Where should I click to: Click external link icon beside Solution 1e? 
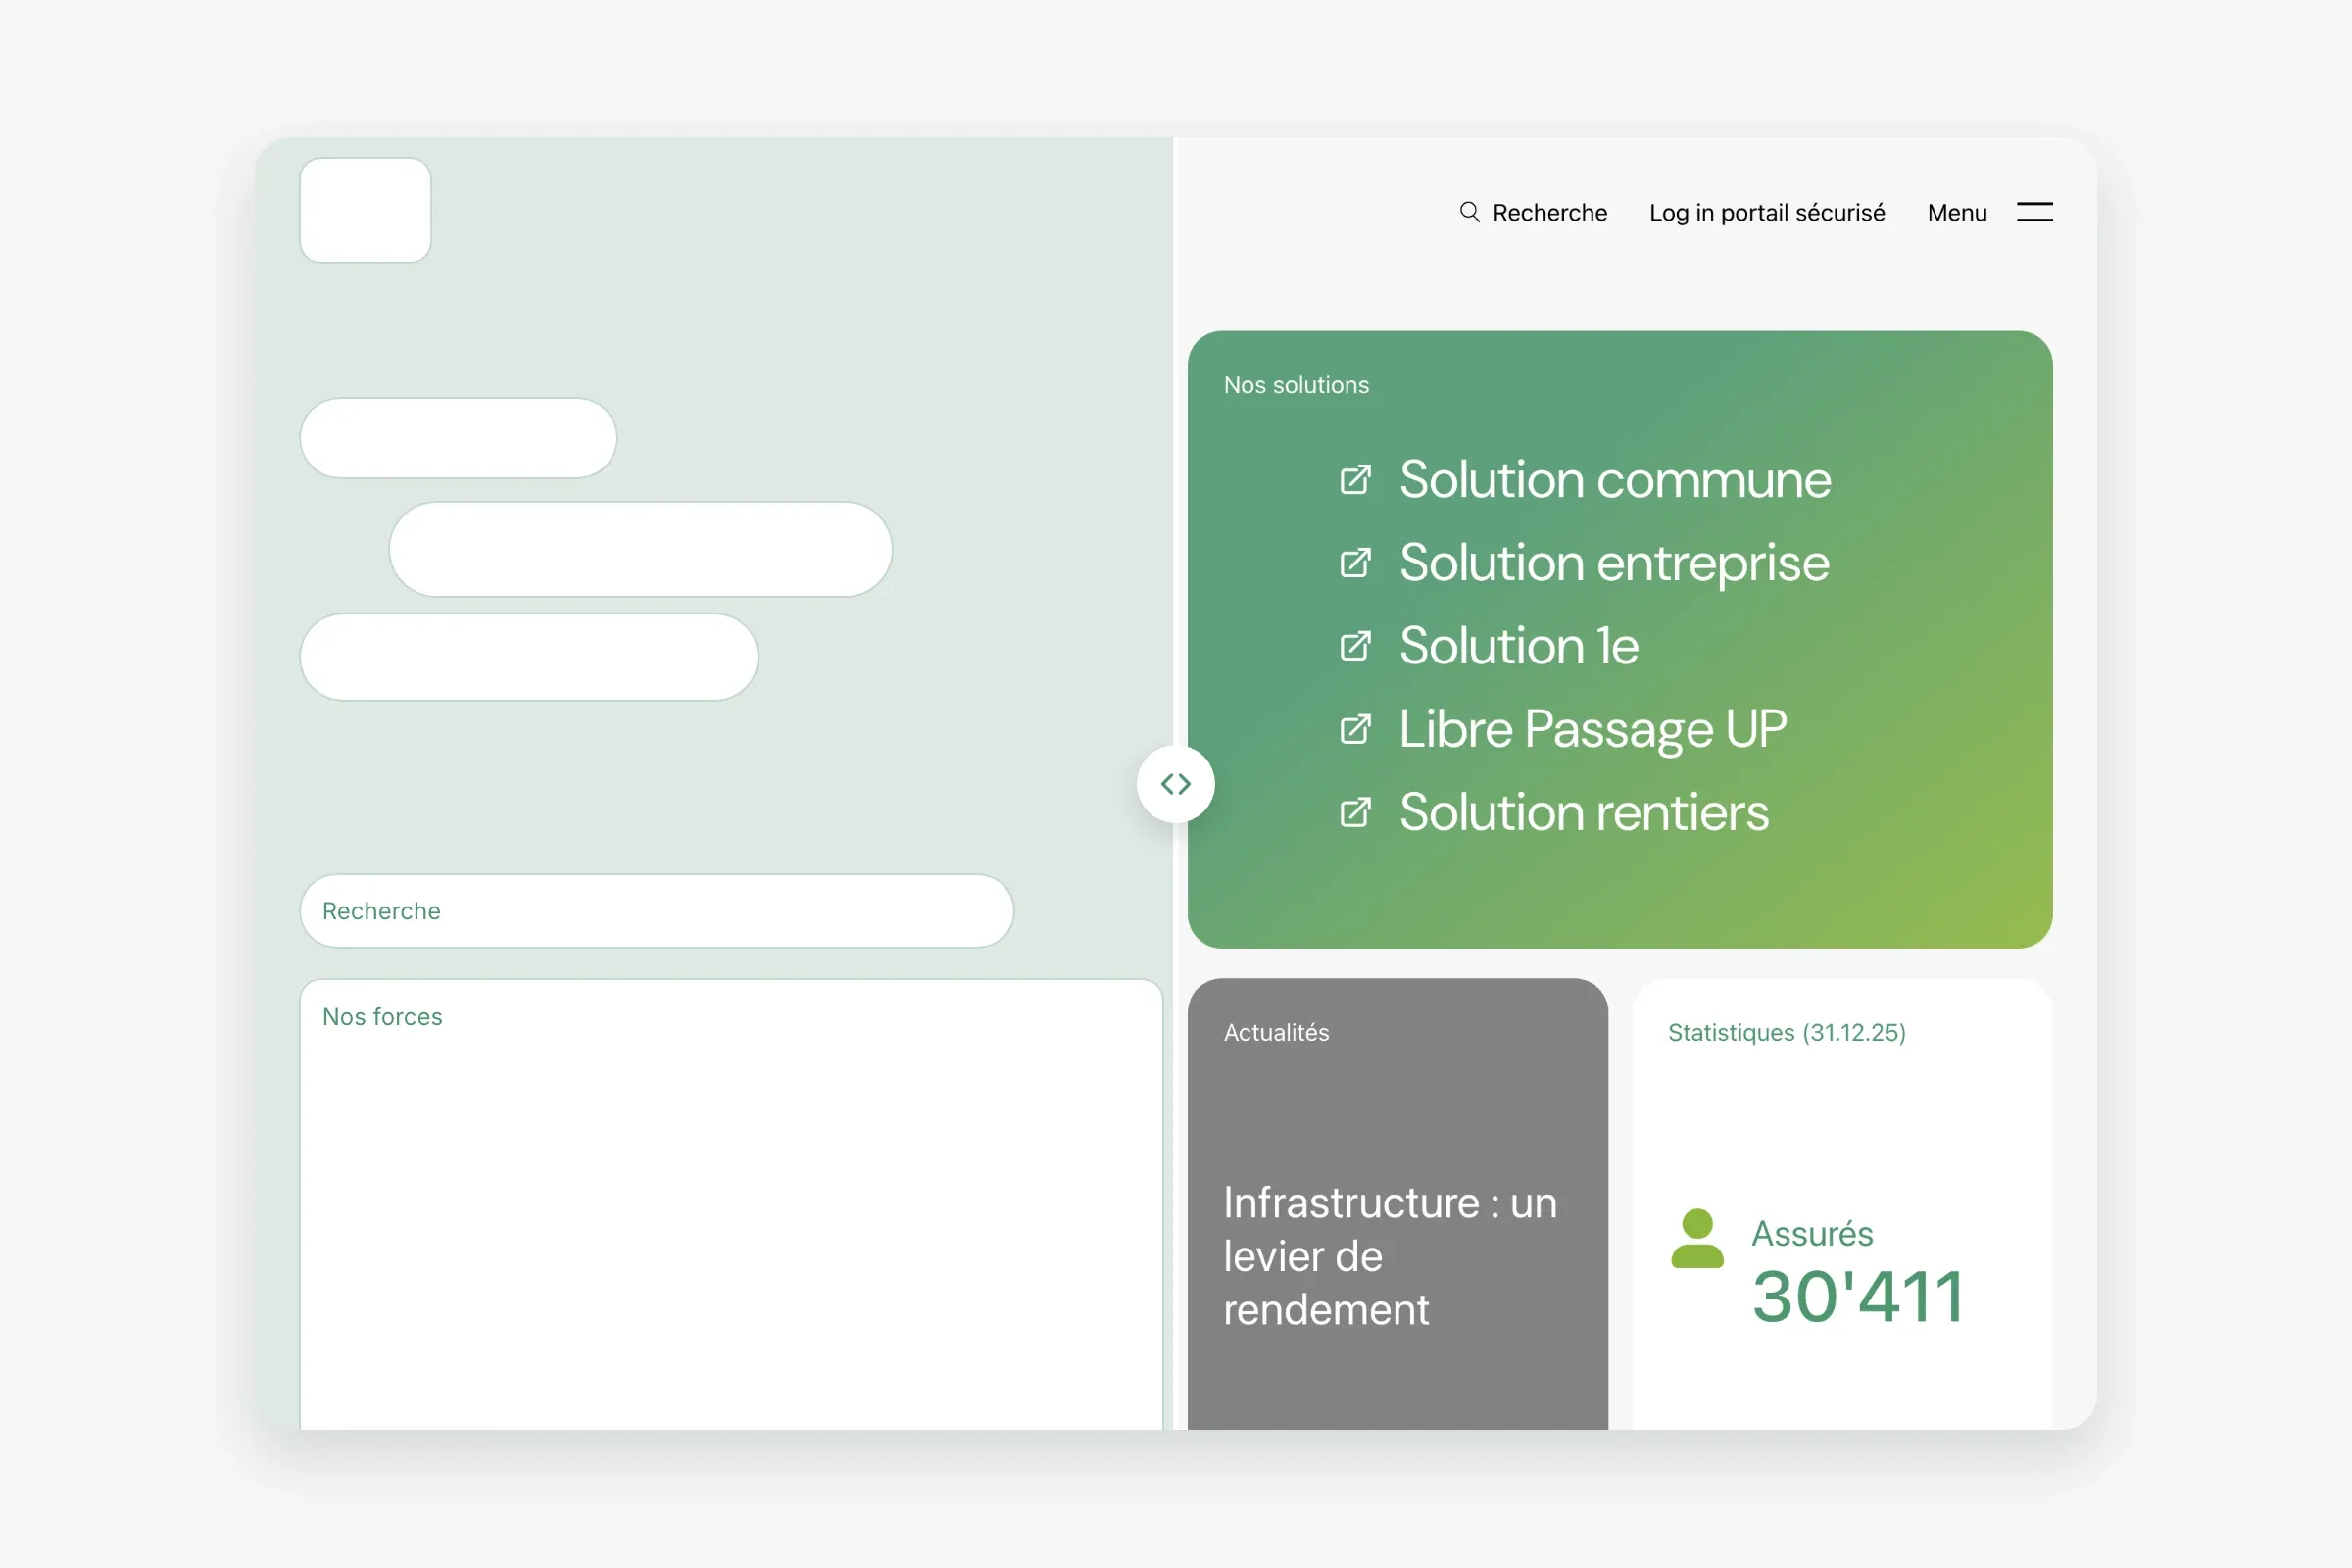(1355, 646)
